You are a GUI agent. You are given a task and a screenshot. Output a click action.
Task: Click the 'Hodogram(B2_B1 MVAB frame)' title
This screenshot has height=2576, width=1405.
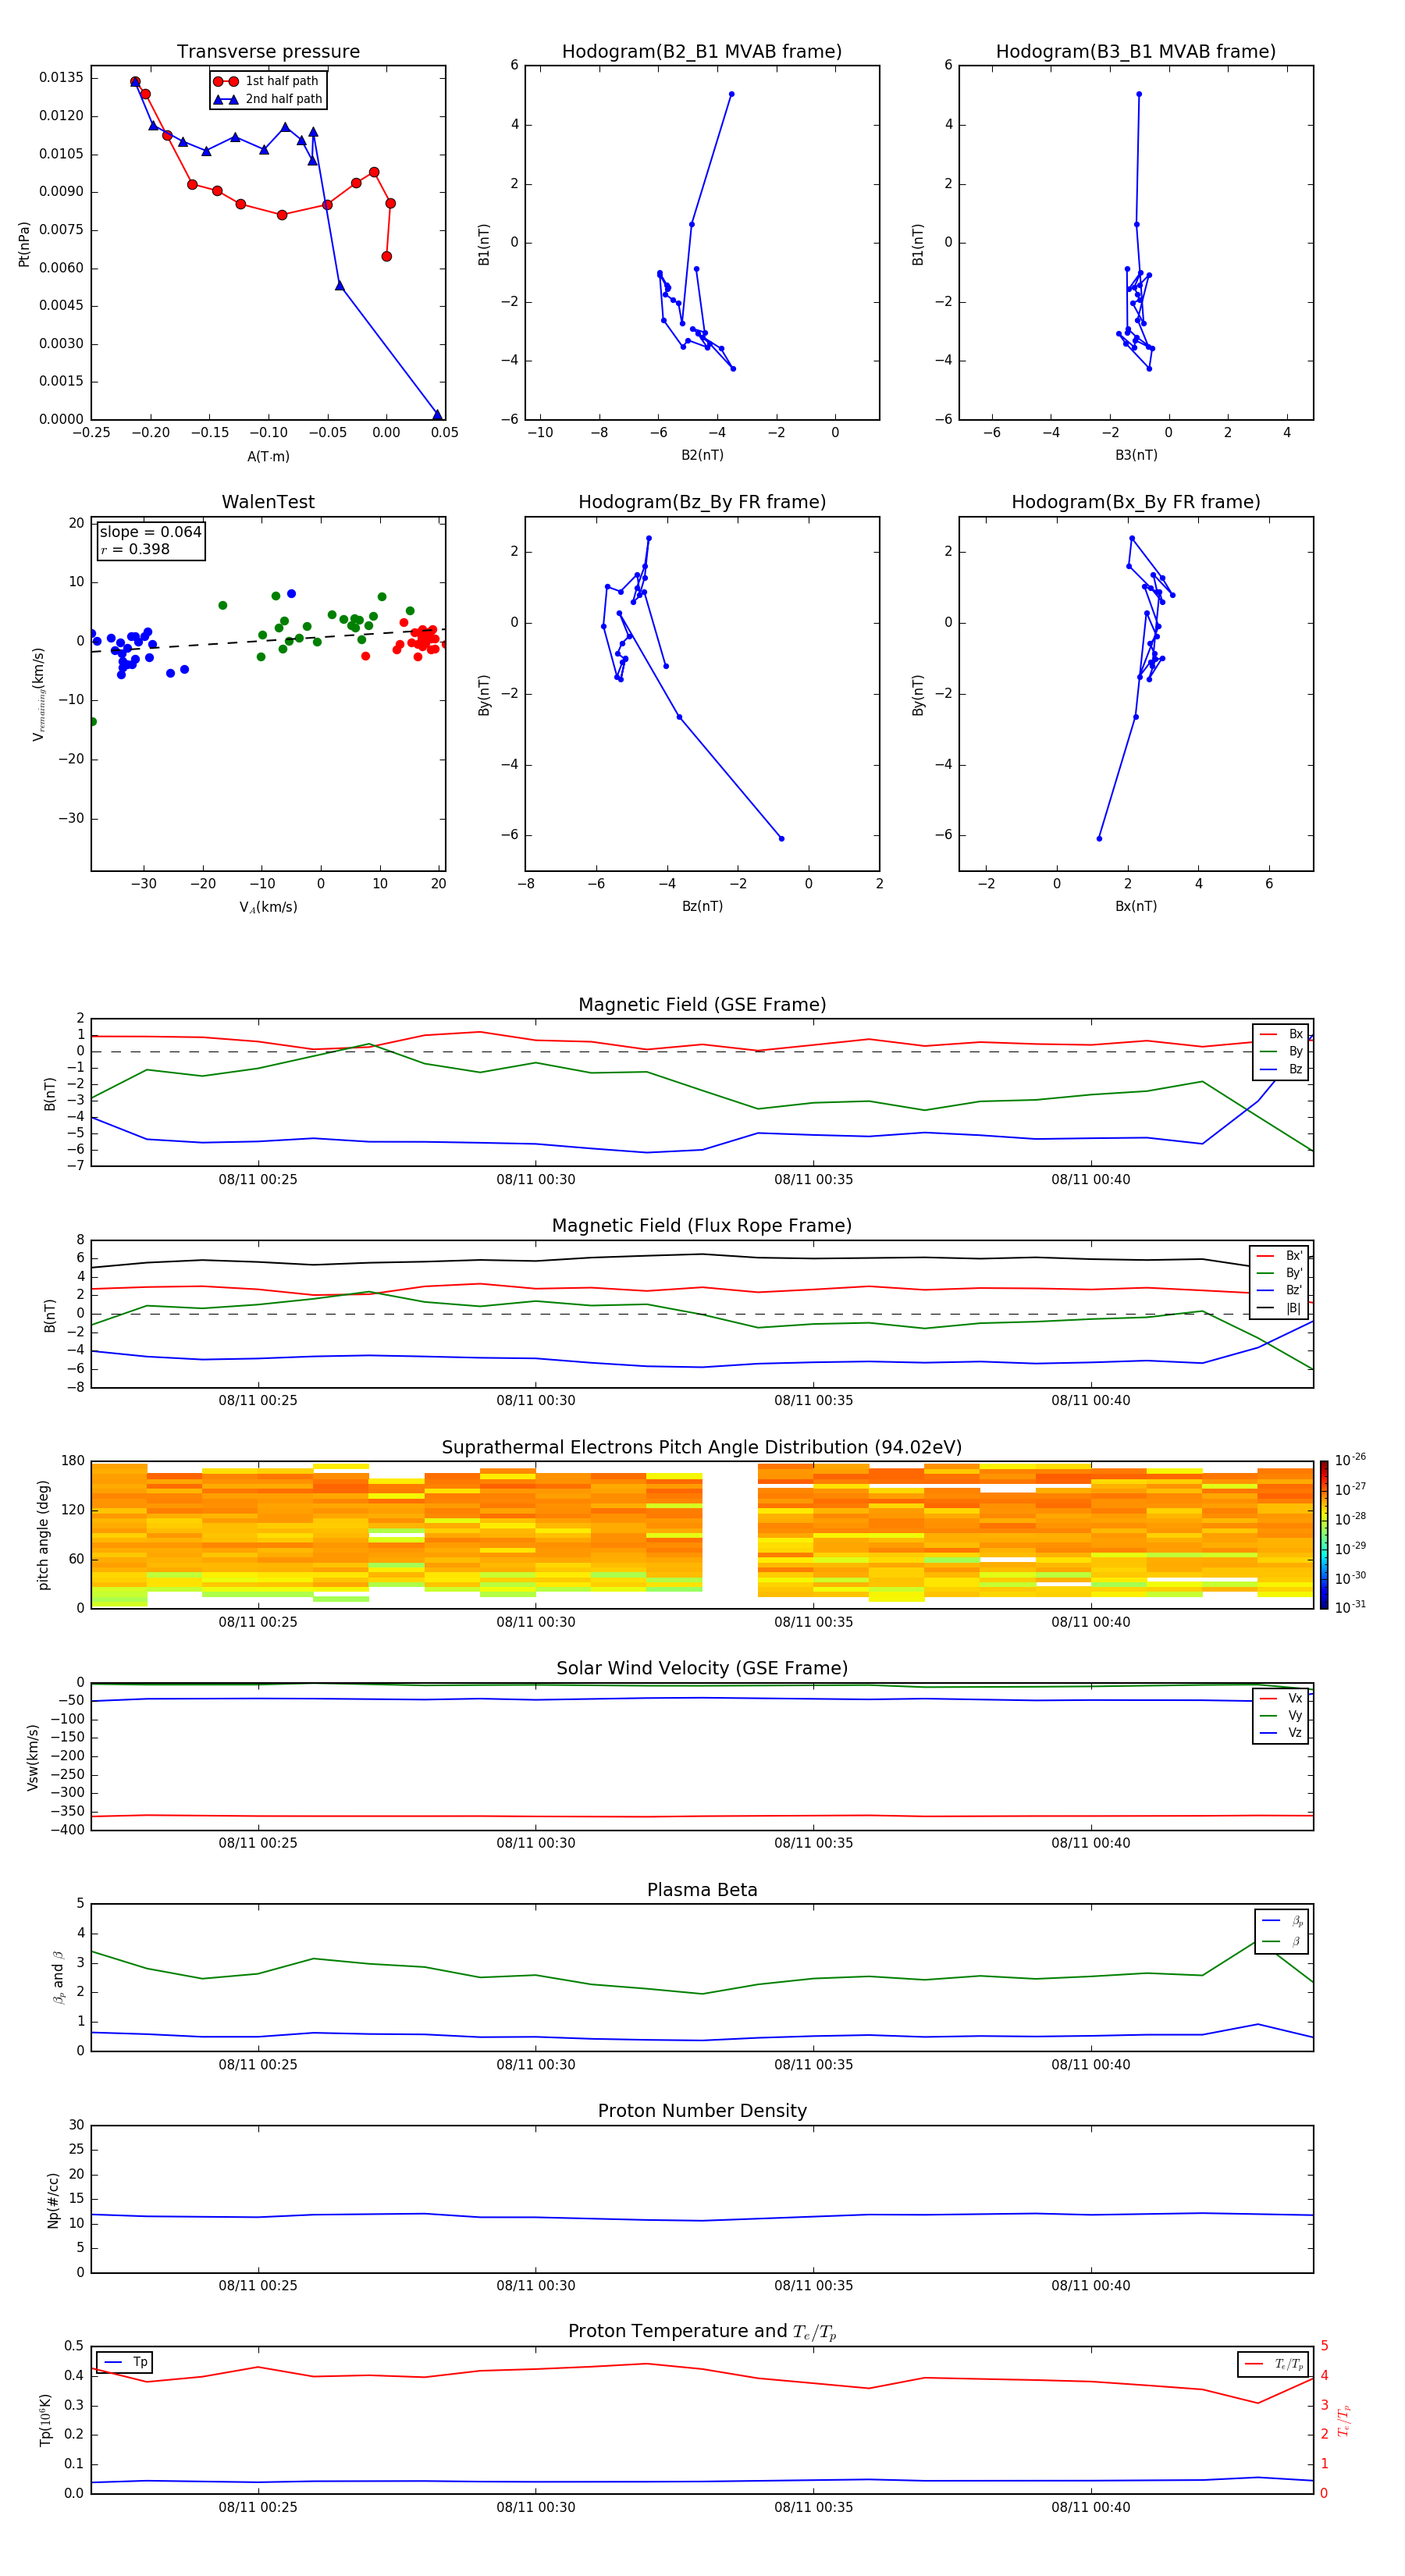click(702, 52)
